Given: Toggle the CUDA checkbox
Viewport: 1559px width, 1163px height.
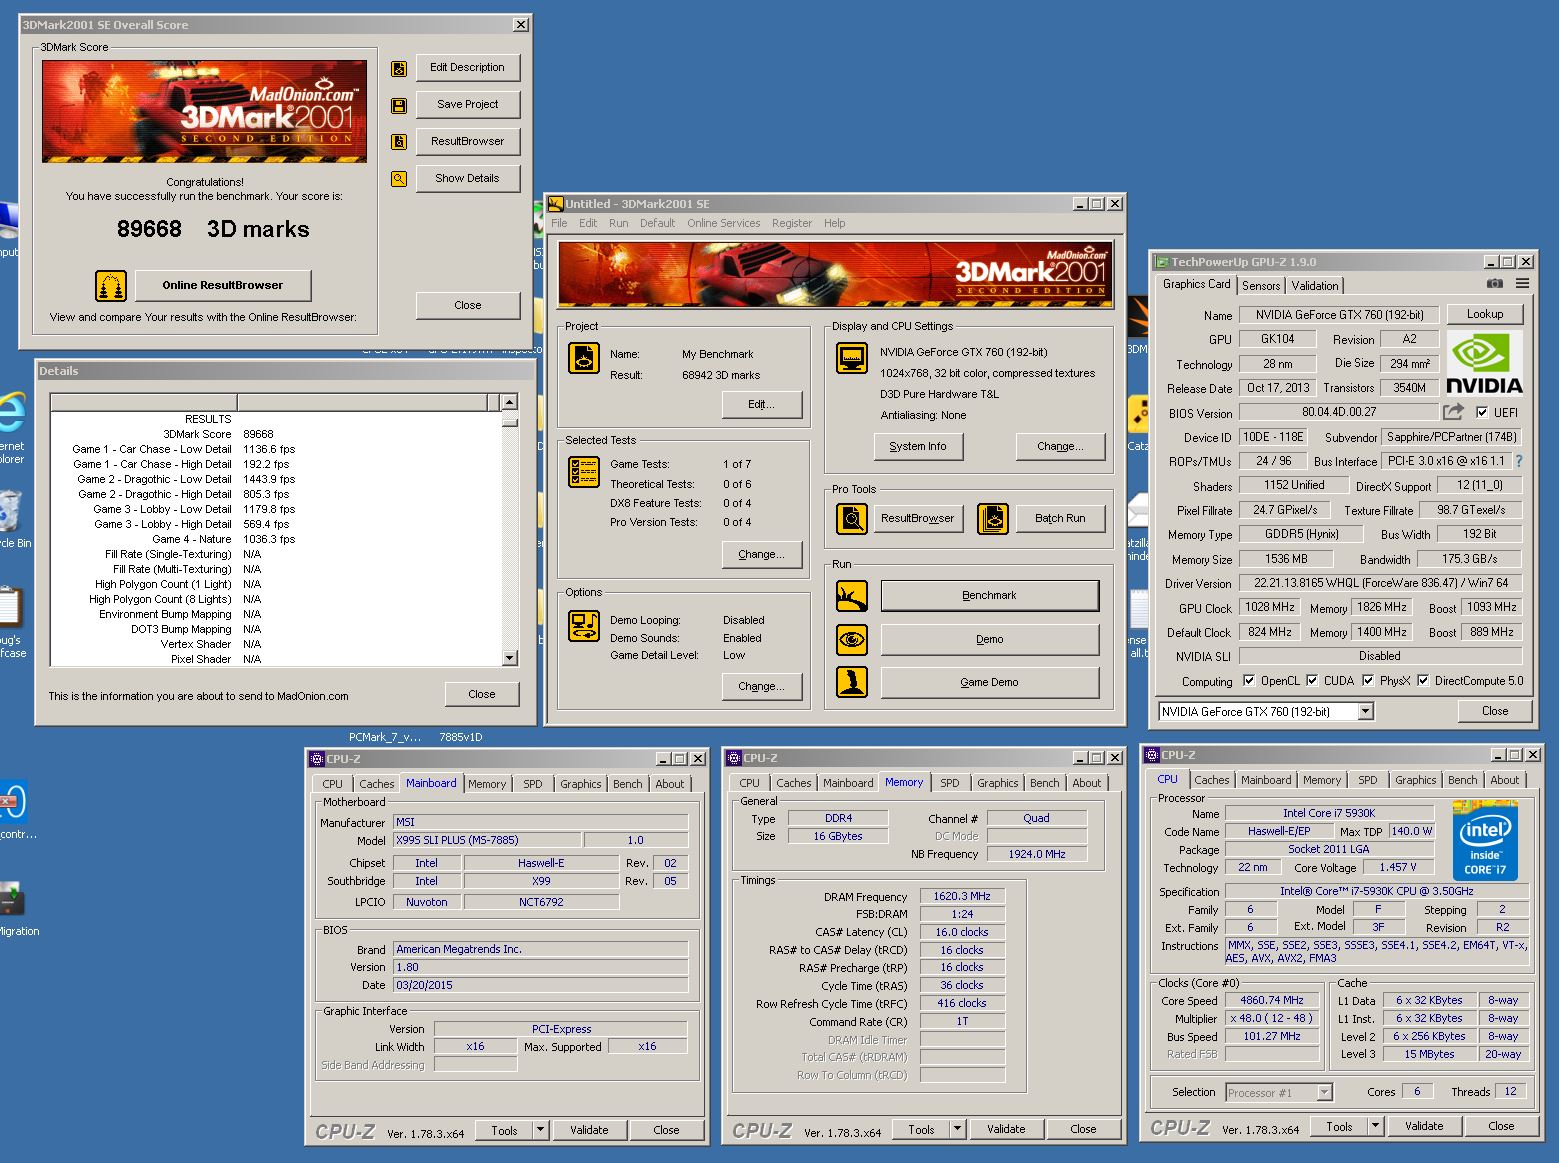Looking at the screenshot, I should tap(1312, 681).
